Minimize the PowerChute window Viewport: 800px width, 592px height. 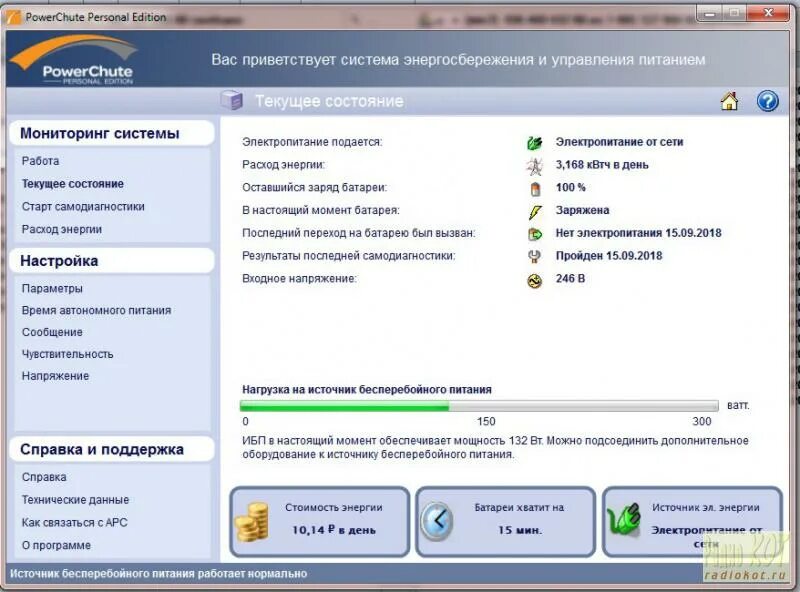[x=710, y=13]
